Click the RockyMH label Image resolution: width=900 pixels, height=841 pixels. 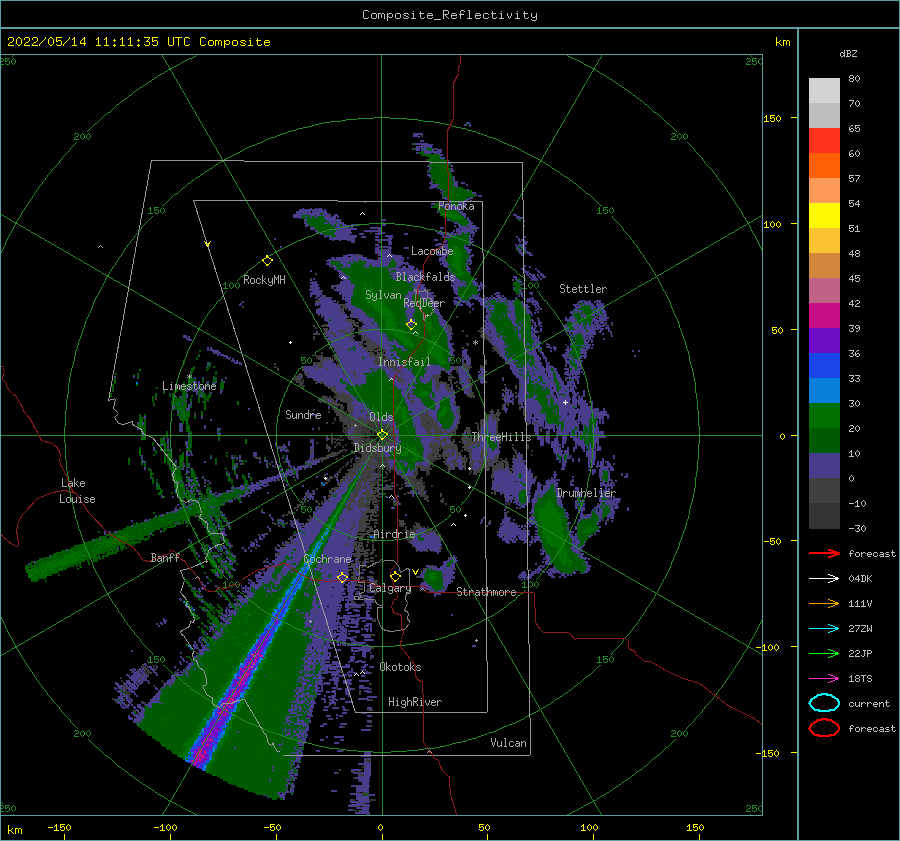[x=264, y=280]
